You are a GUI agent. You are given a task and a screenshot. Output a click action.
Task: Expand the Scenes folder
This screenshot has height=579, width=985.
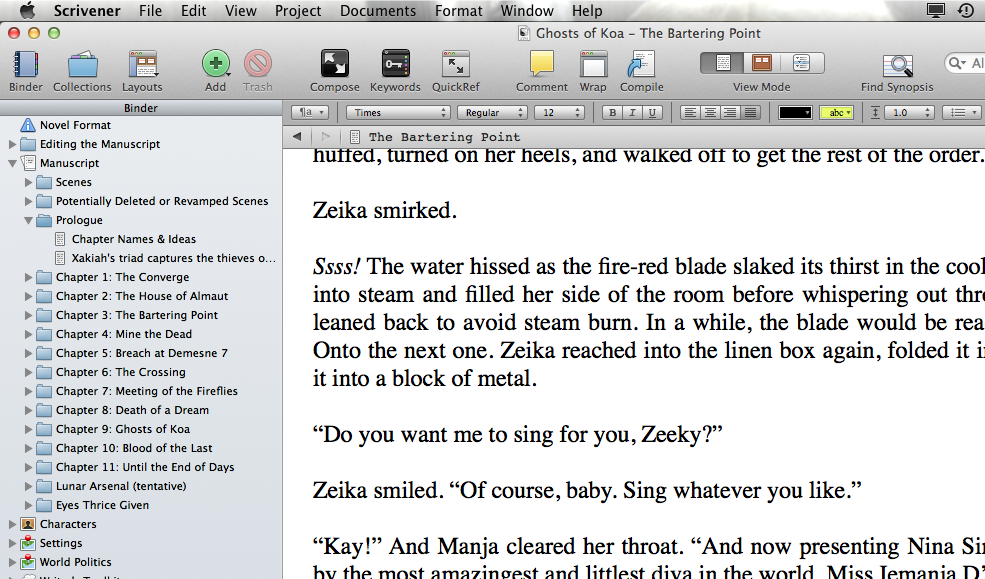click(28, 182)
